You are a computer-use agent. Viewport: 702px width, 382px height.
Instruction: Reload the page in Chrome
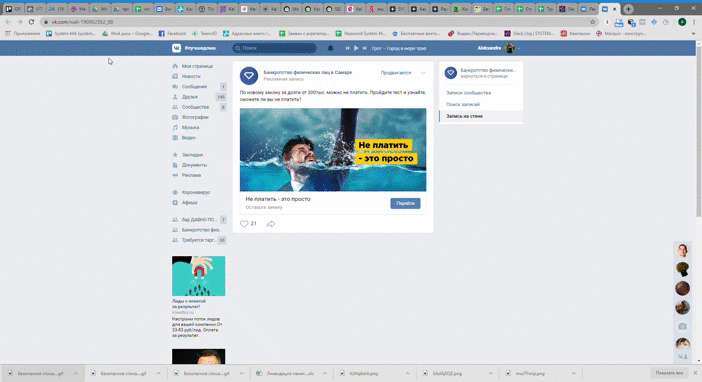(31, 21)
